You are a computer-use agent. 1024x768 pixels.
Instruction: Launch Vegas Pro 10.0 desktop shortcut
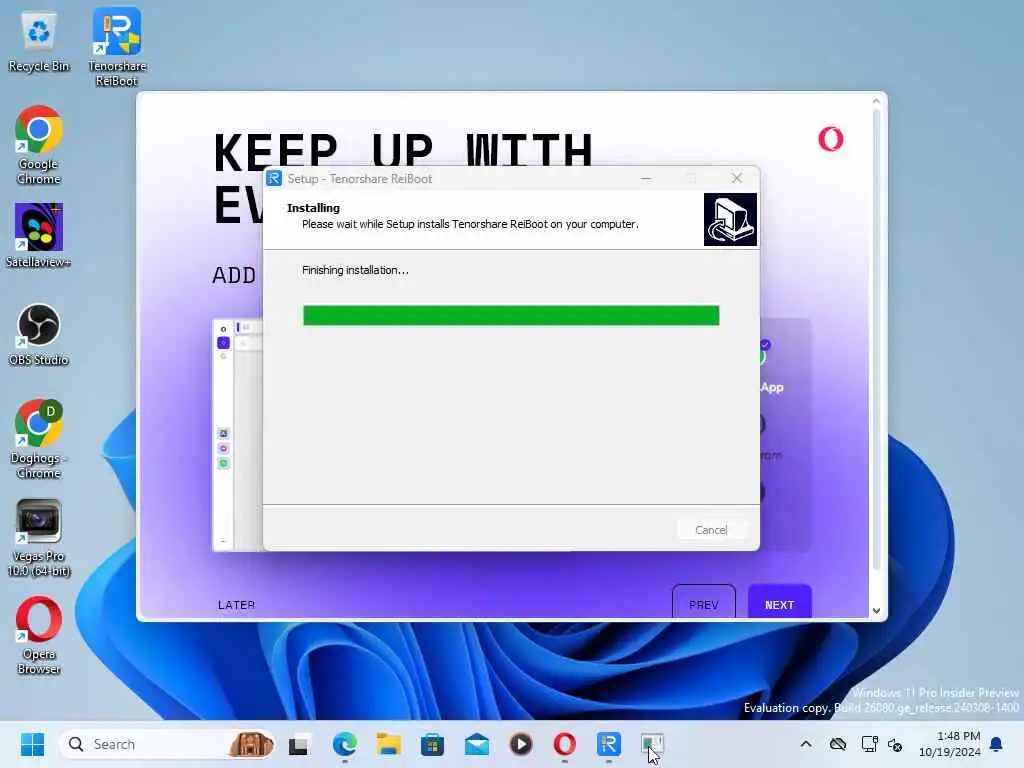pos(39,538)
